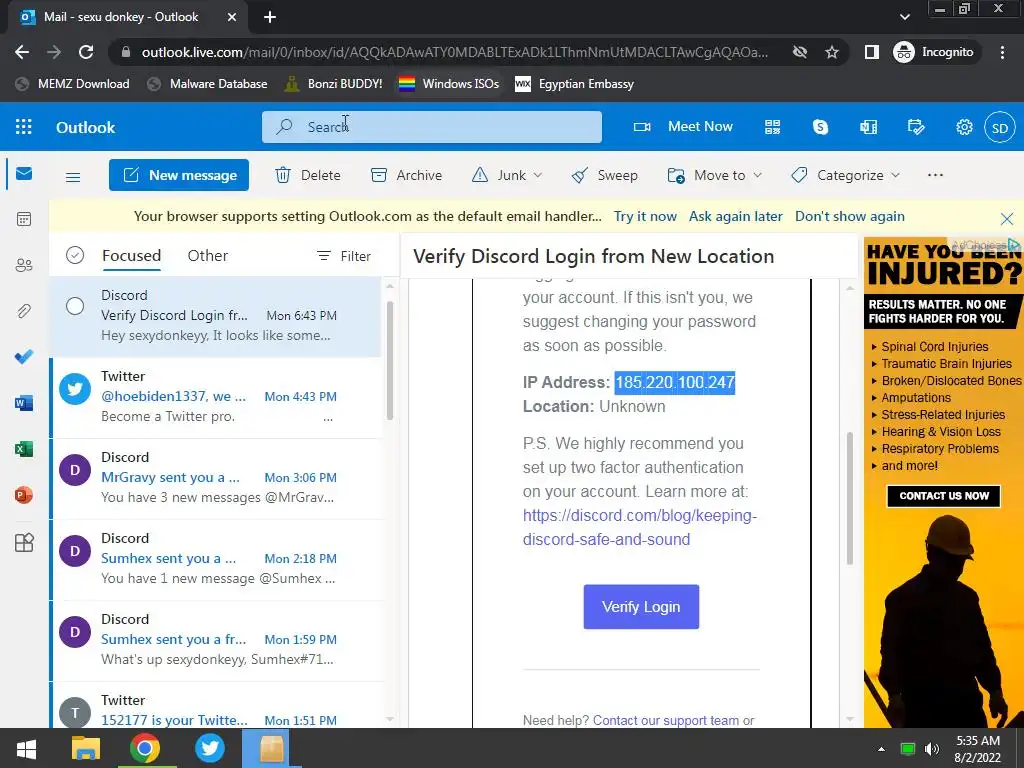
Task: Open the Mail module in left rail
Action: point(24,173)
